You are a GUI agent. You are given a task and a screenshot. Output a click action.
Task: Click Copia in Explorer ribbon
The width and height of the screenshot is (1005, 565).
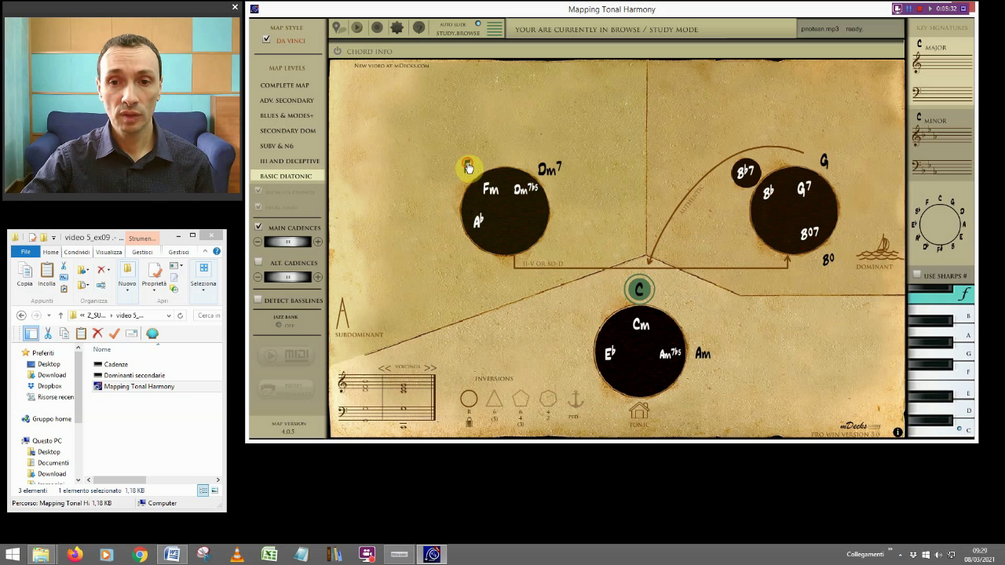click(24, 274)
